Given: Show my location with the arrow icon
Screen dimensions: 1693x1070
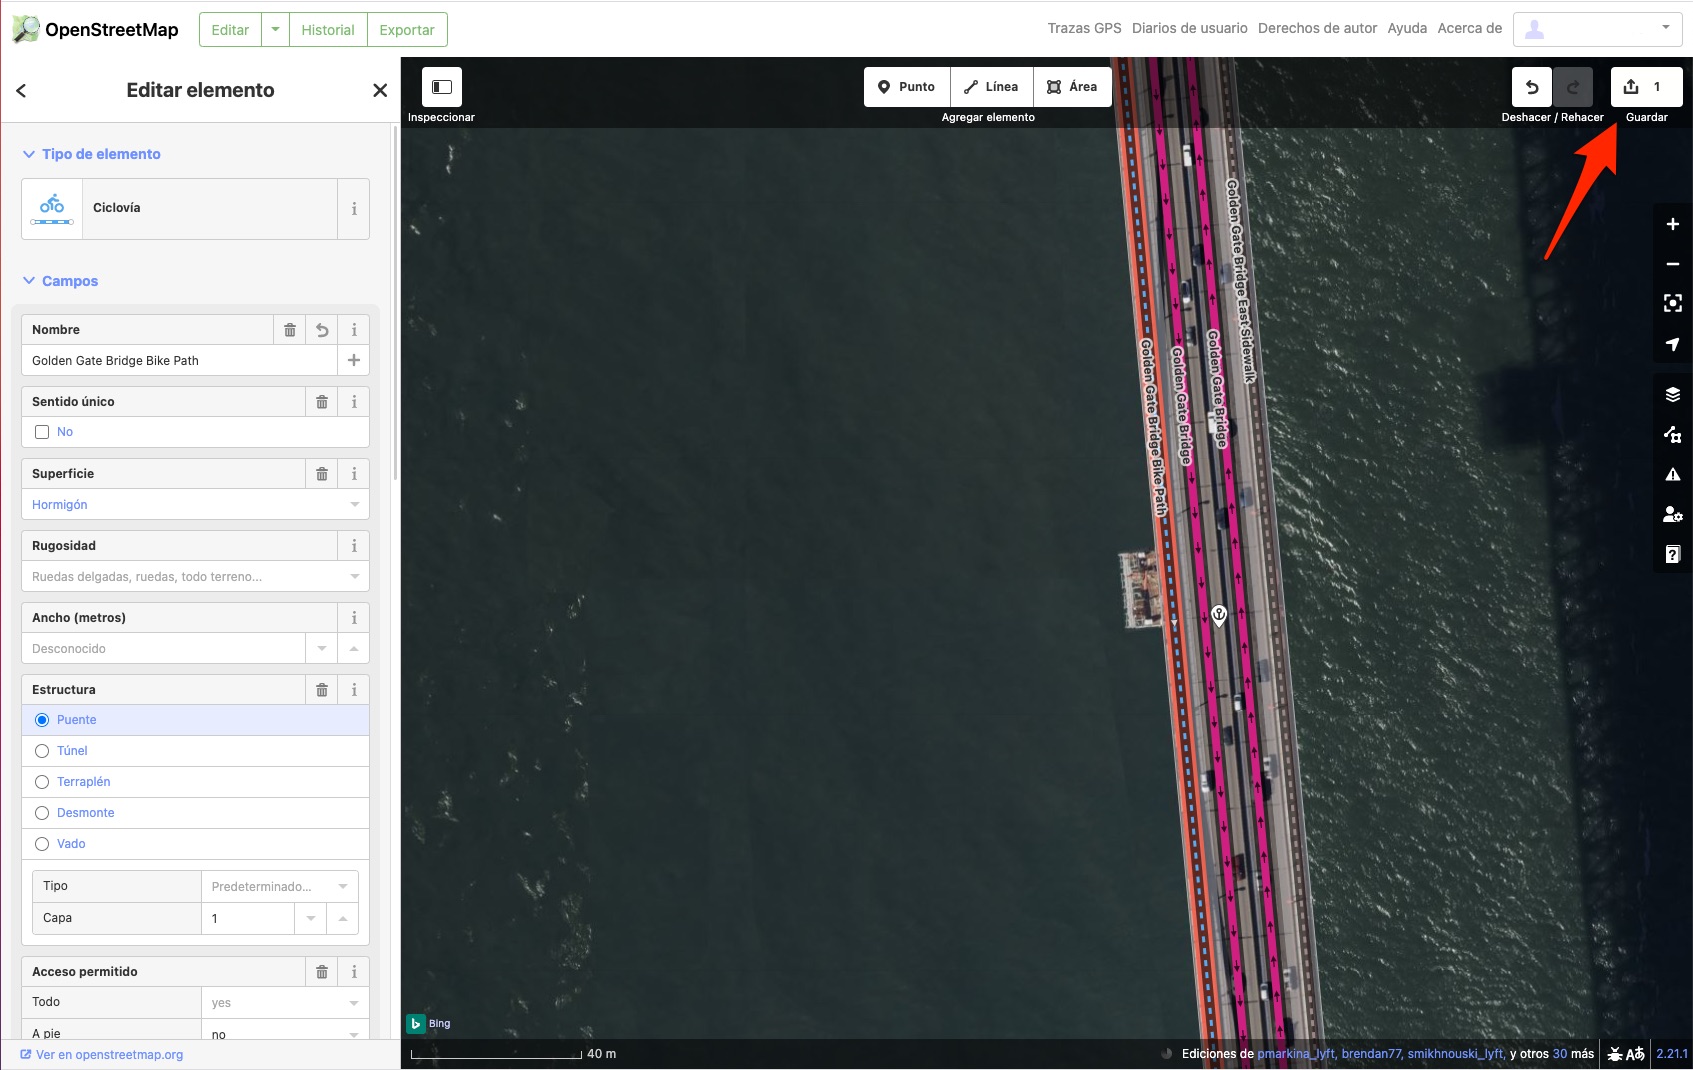Looking at the screenshot, I should coord(1672,344).
